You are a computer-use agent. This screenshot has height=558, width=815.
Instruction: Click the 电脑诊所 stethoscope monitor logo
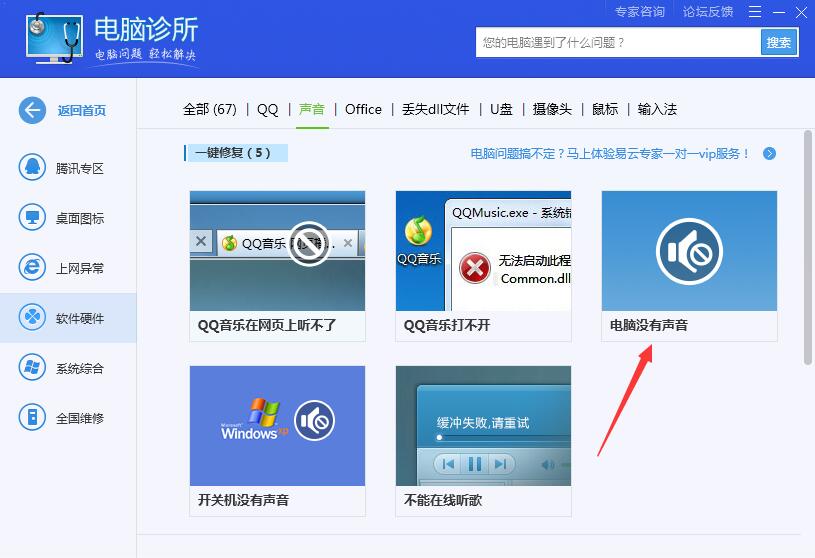[54, 38]
